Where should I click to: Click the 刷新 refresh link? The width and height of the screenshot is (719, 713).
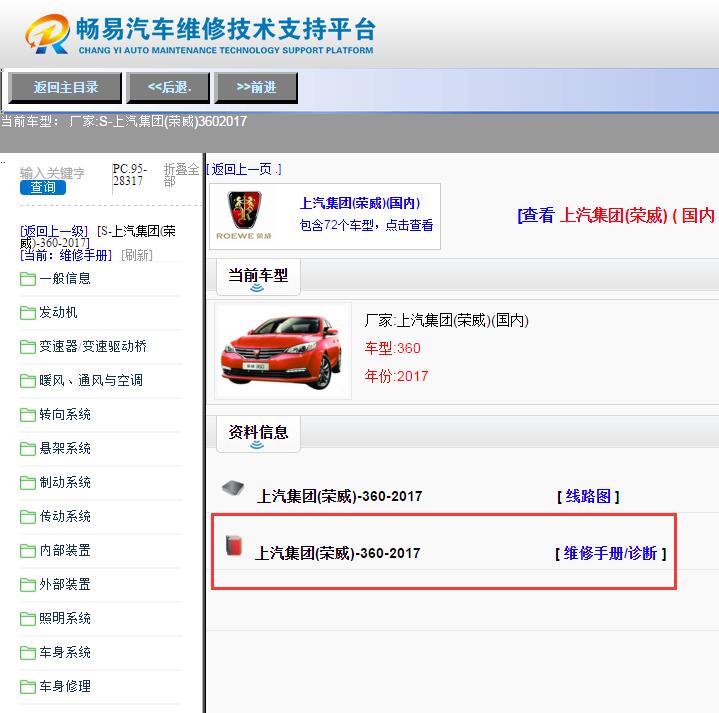coord(137,255)
